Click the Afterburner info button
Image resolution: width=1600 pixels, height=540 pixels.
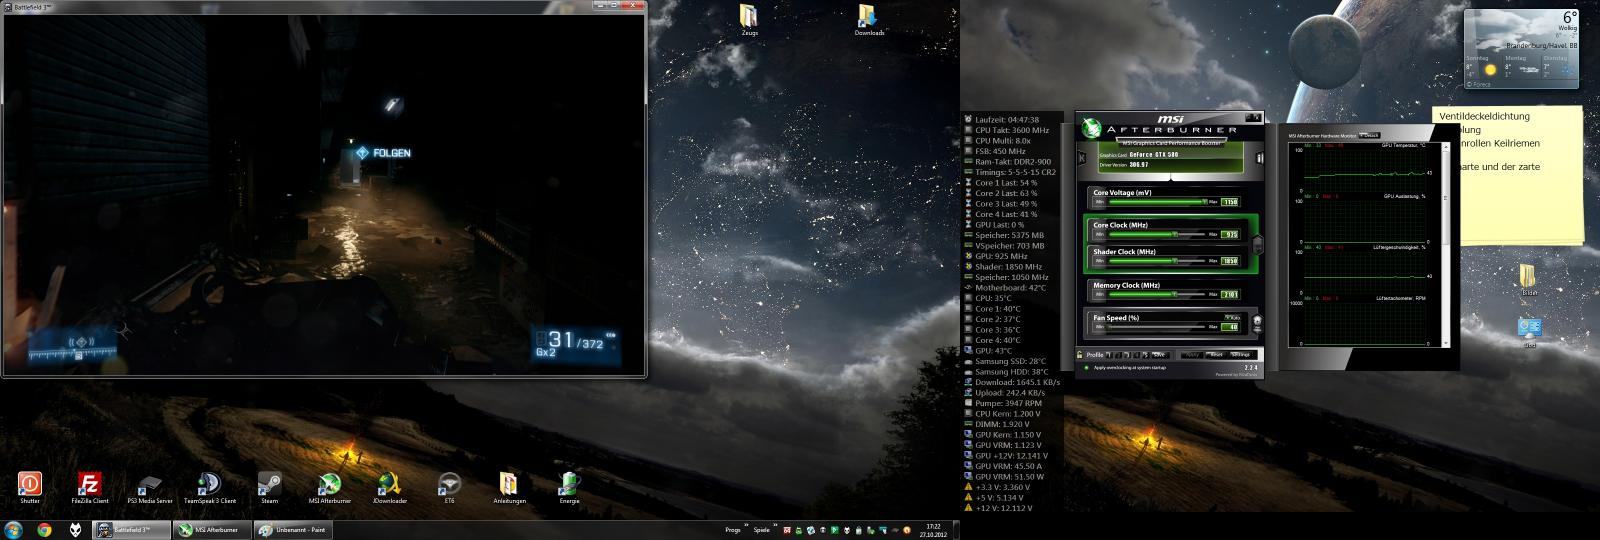point(1260,157)
